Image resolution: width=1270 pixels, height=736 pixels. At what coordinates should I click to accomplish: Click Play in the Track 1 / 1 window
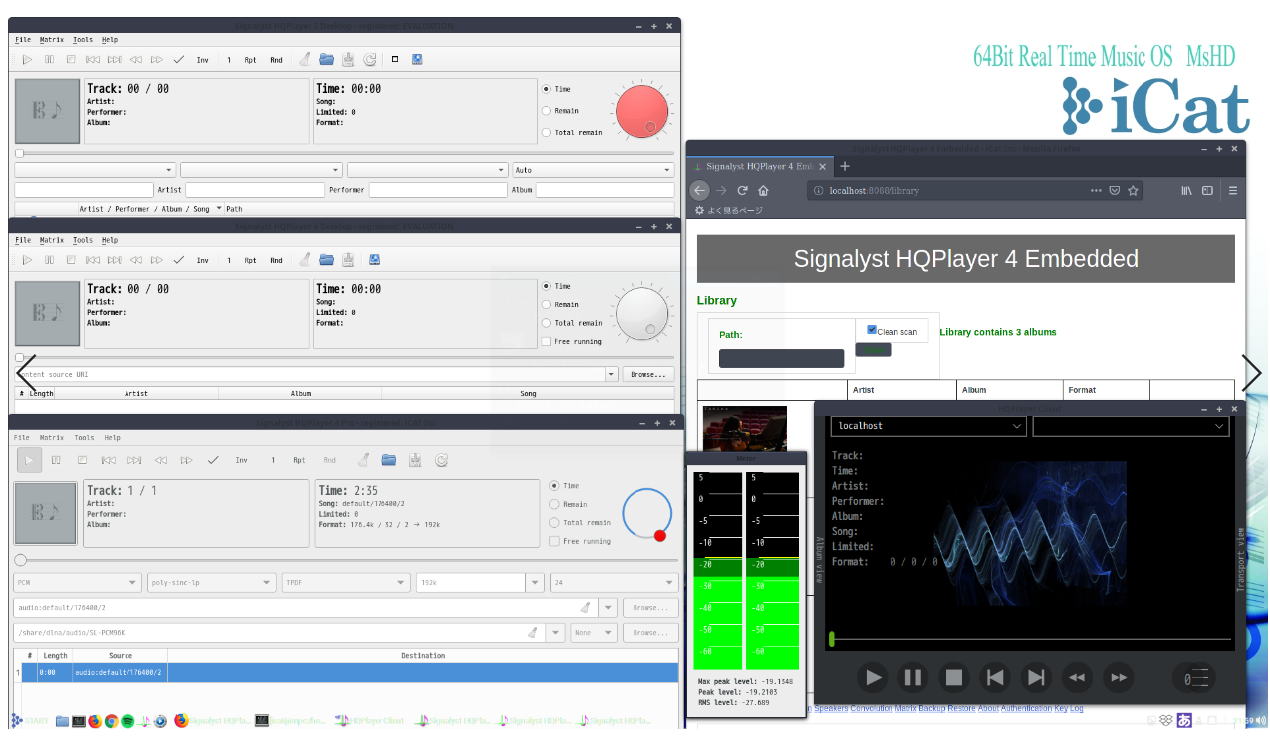click(x=29, y=460)
